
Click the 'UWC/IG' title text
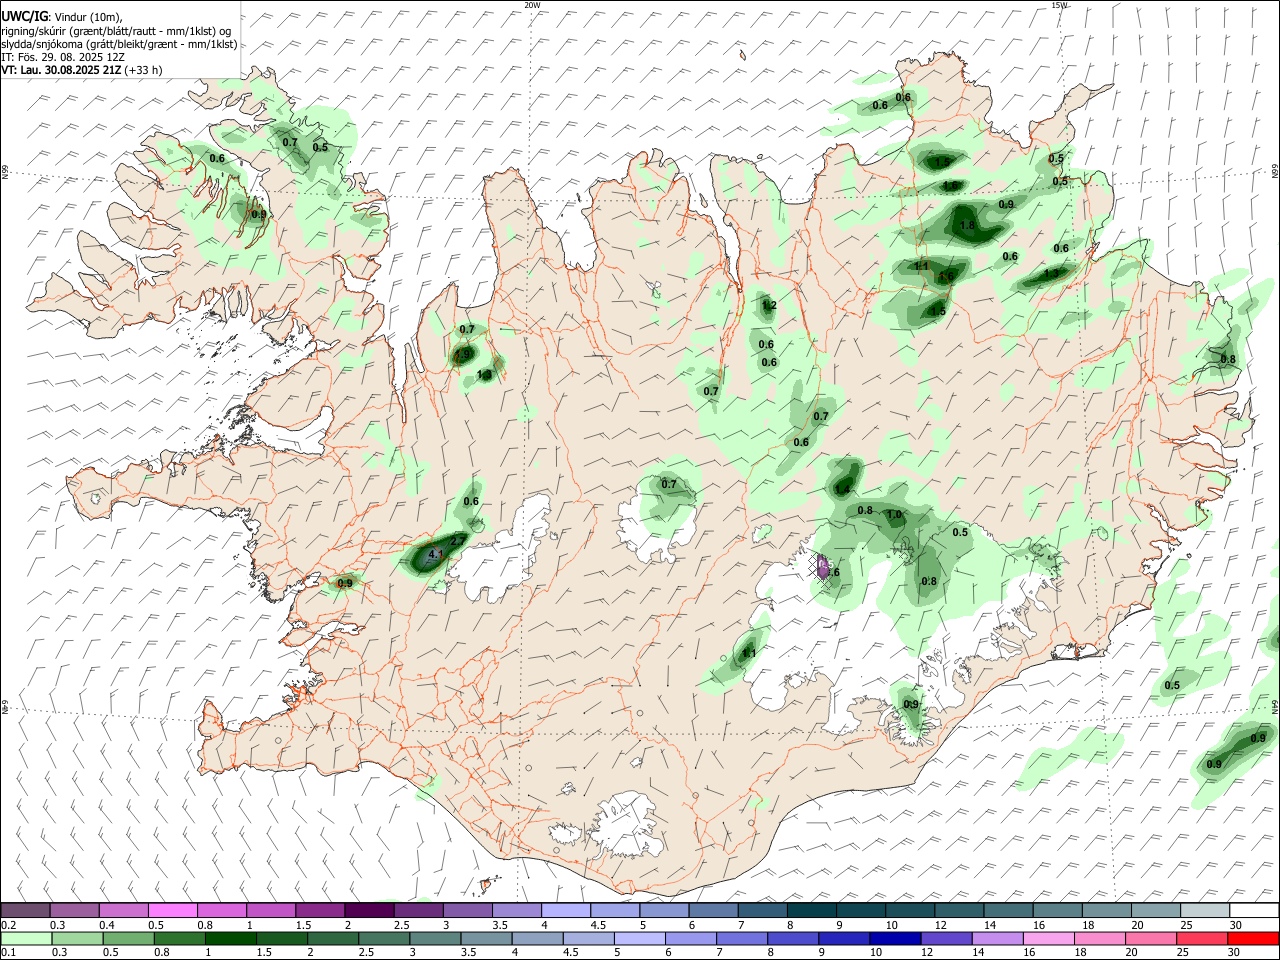point(24,17)
